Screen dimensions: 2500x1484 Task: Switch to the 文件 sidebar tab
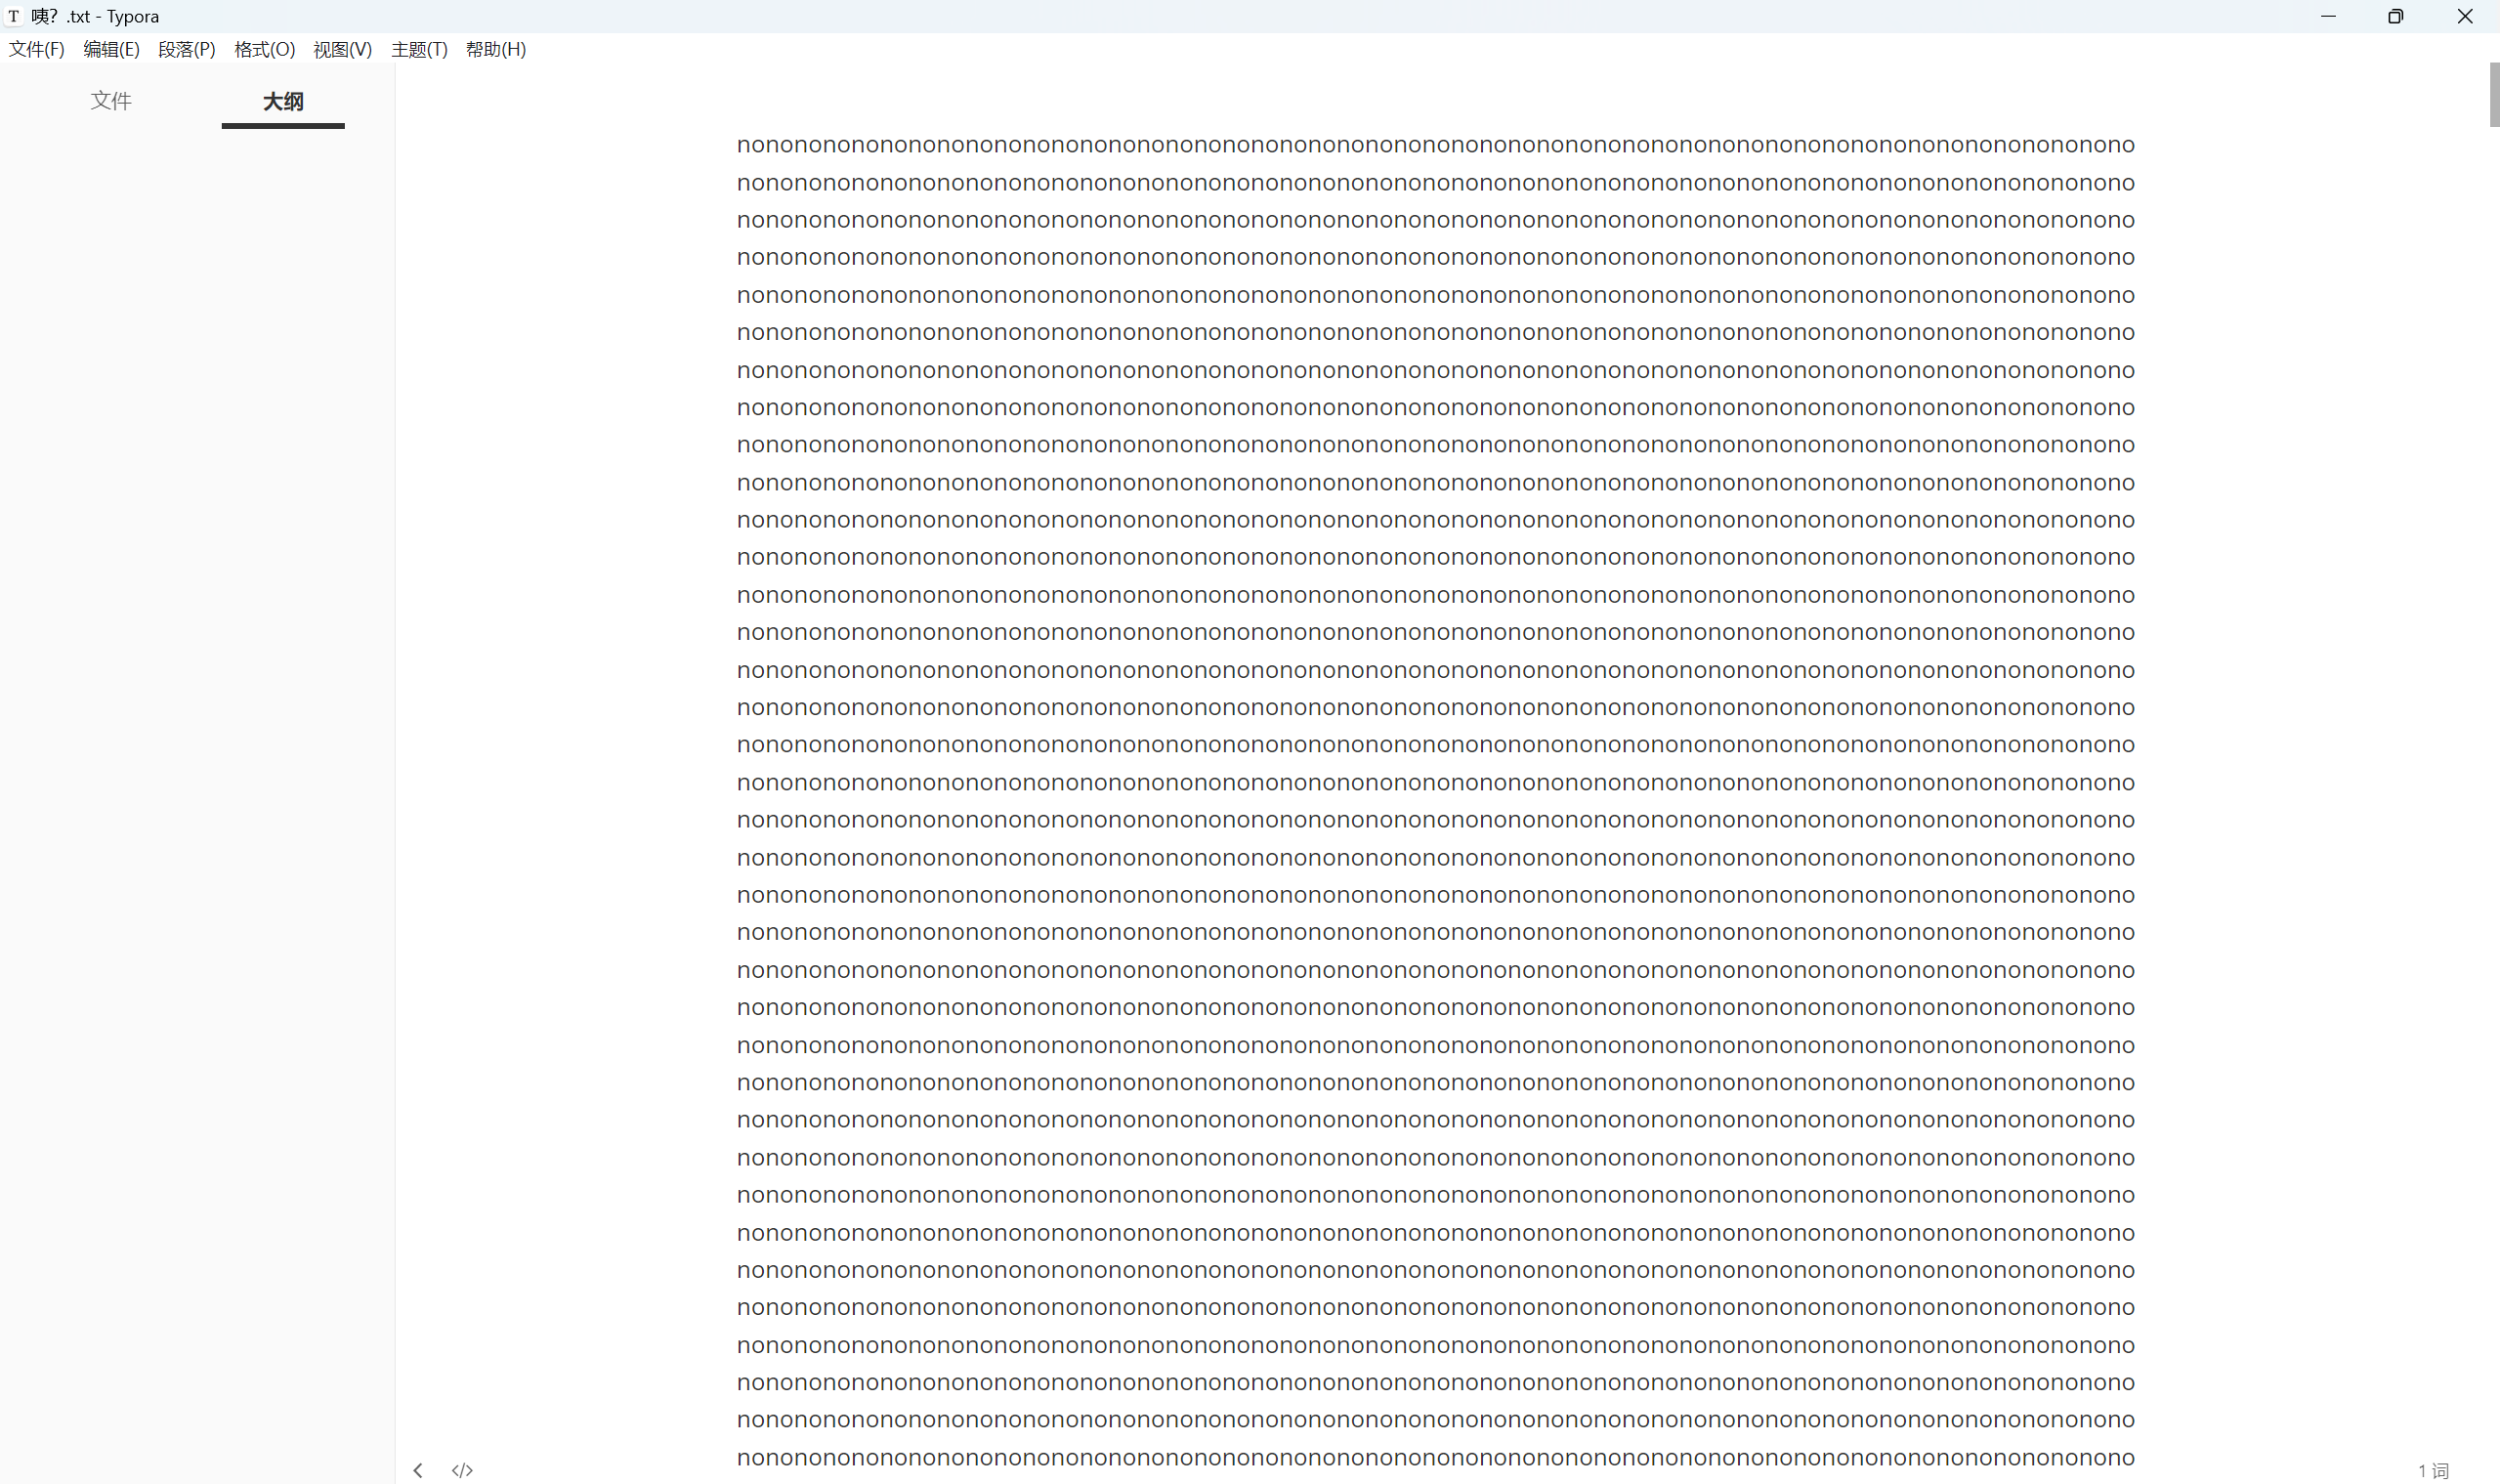pyautogui.click(x=111, y=101)
